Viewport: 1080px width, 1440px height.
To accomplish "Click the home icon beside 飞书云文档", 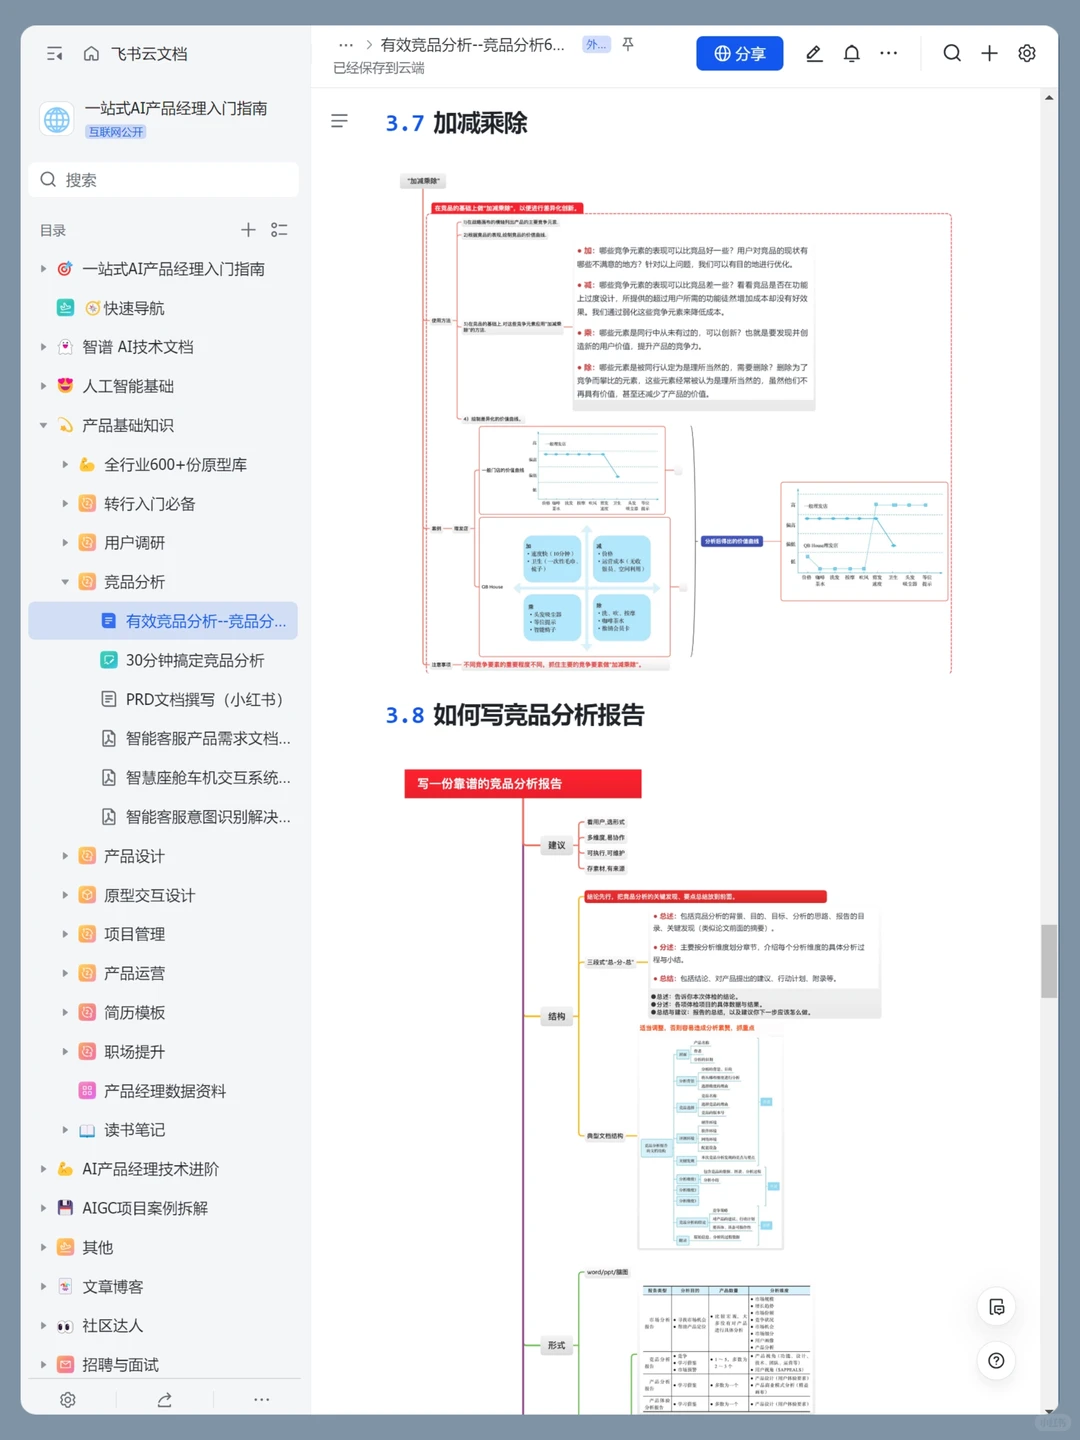I will point(90,54).
